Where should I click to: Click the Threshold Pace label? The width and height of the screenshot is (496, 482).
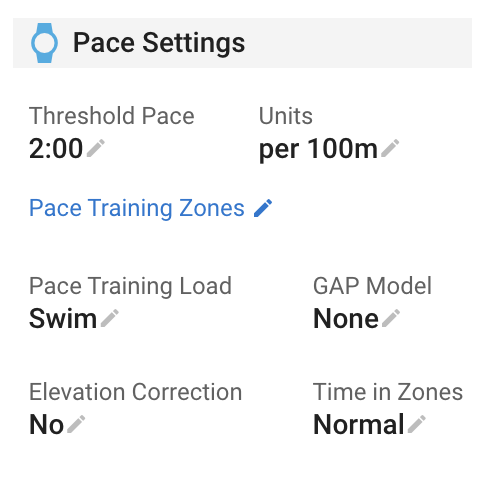pyautogui.click(x=112, y=116)
